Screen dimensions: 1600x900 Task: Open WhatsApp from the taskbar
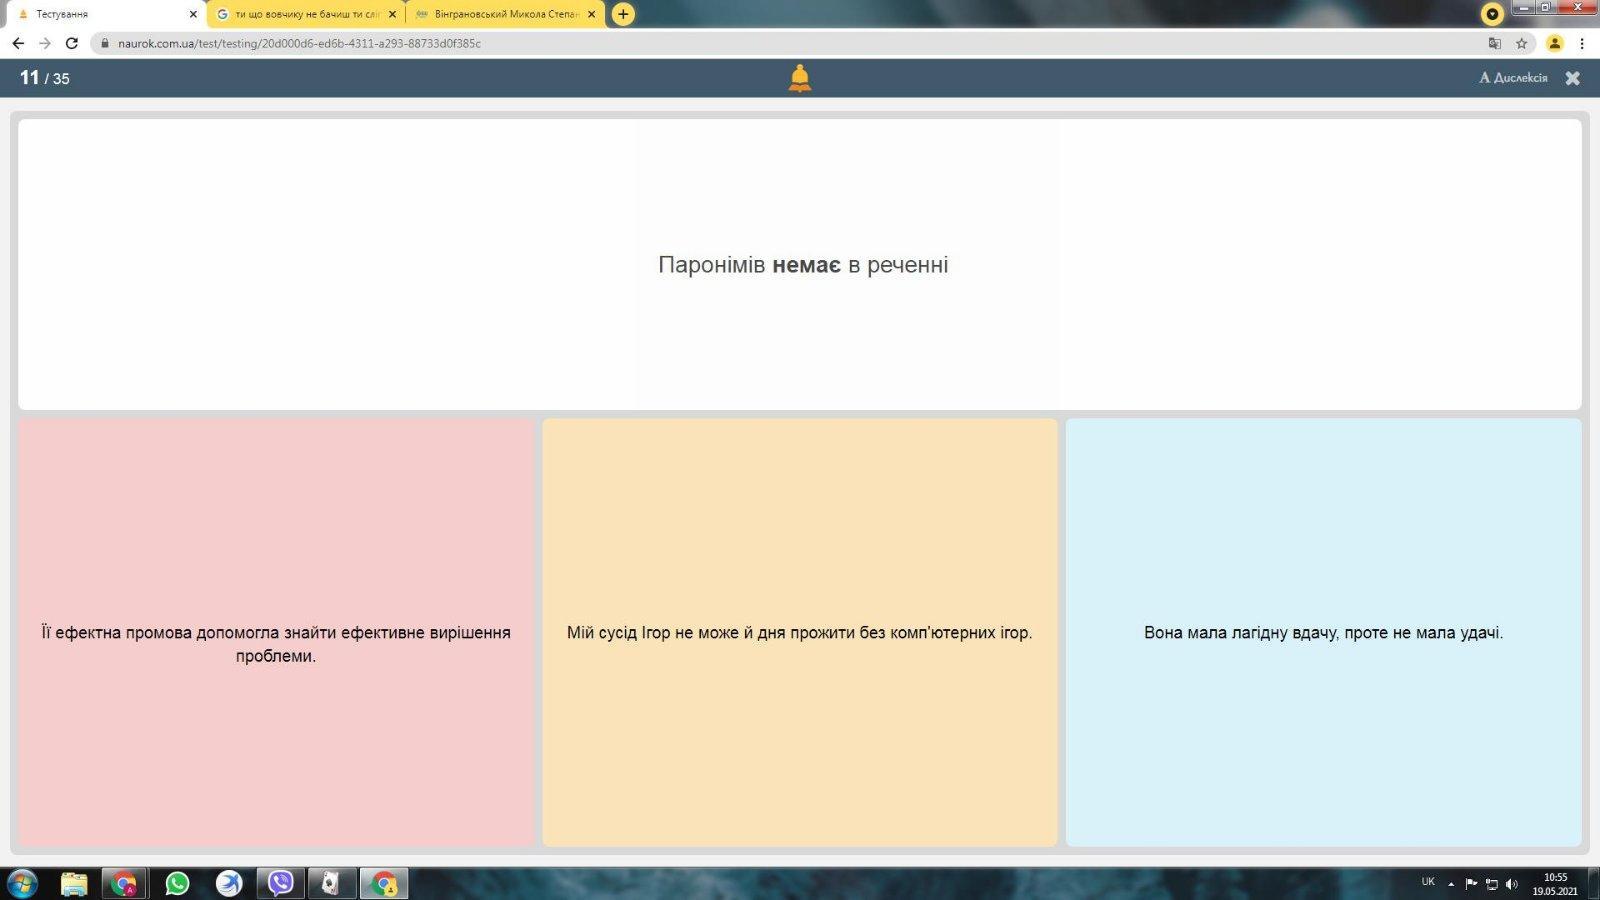tap(177, 884)
